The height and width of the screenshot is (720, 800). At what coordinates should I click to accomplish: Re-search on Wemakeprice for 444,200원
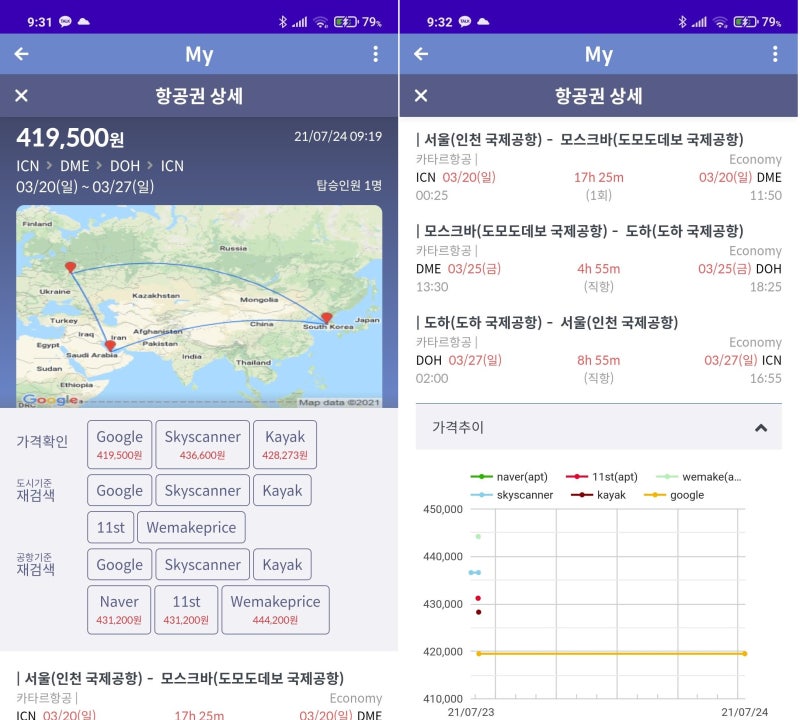(x=276, y=609)
